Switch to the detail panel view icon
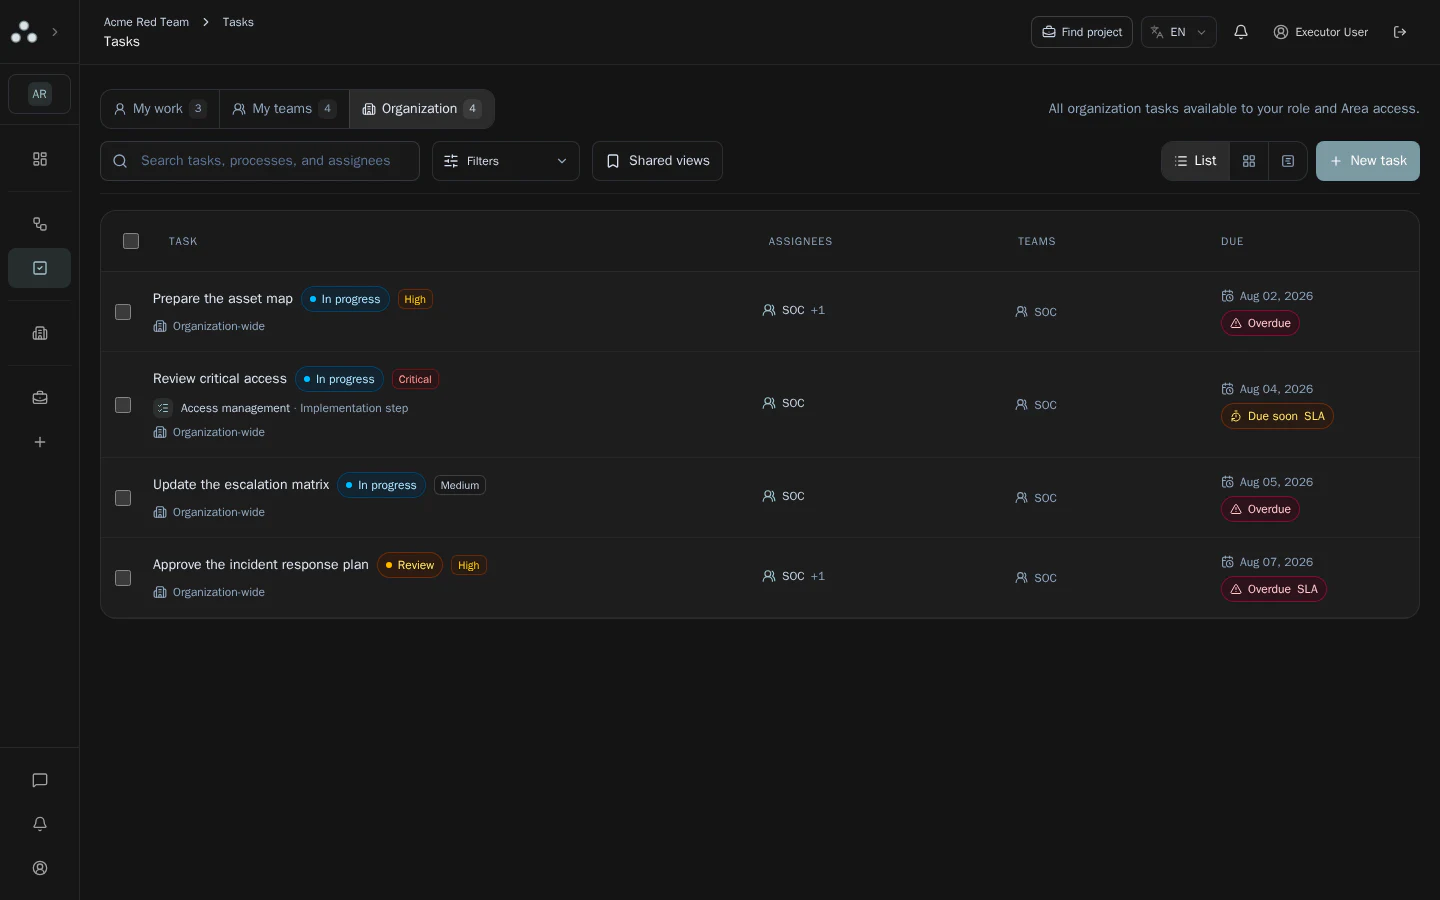This screenshot has width=1440, height=900. coord(1288,161)
